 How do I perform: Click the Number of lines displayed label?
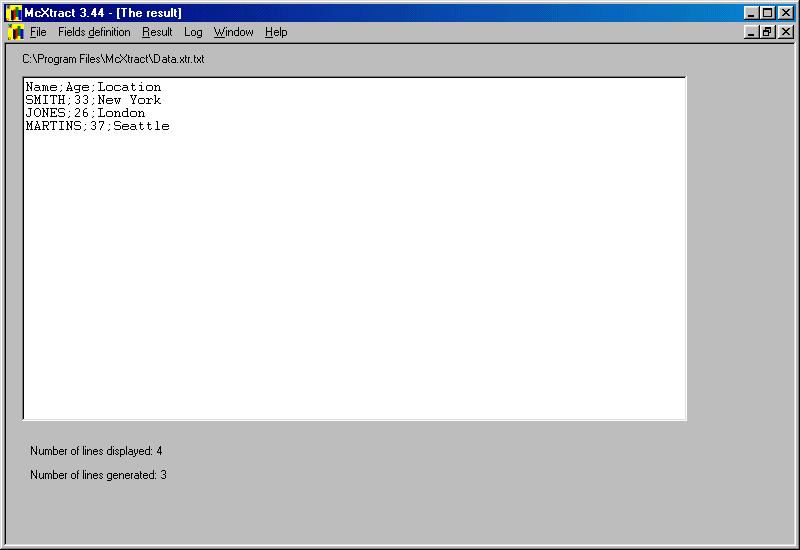coord(96,451)
